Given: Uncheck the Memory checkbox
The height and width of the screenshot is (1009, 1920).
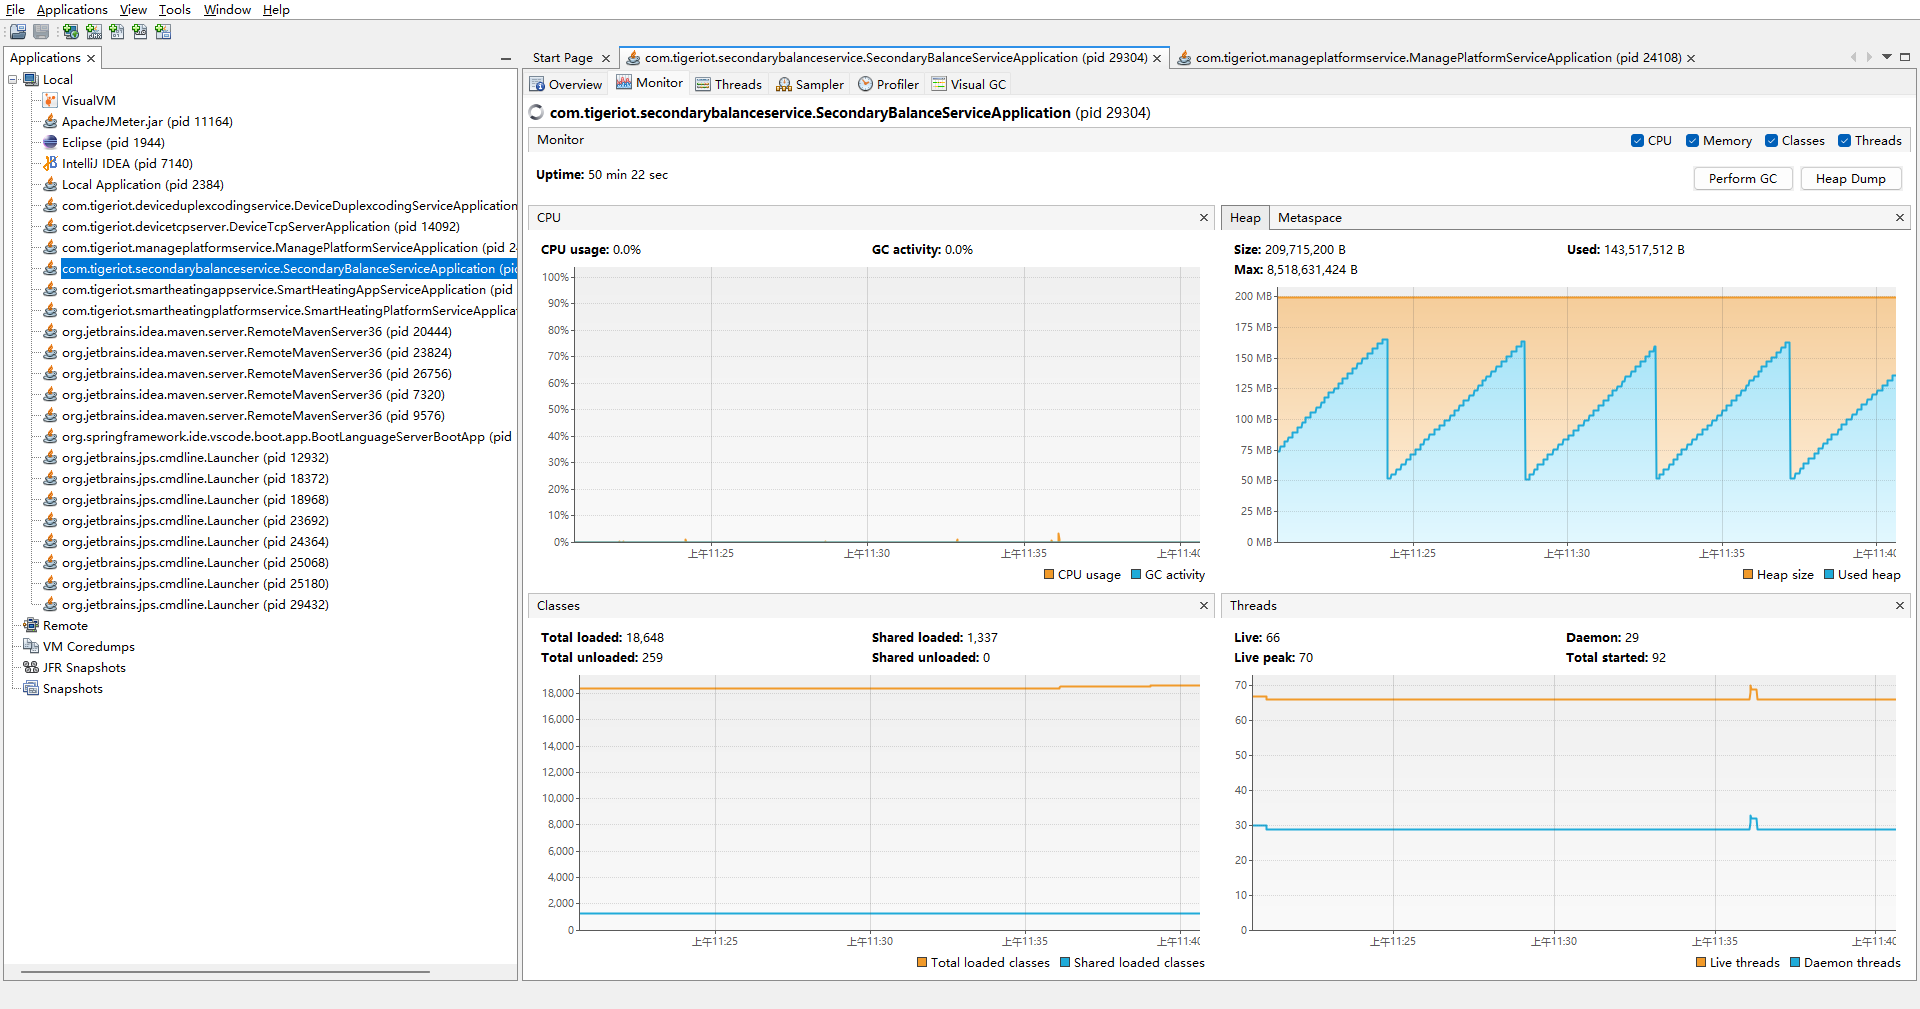Looking at the screenshot, I should tap(1692, 141).
